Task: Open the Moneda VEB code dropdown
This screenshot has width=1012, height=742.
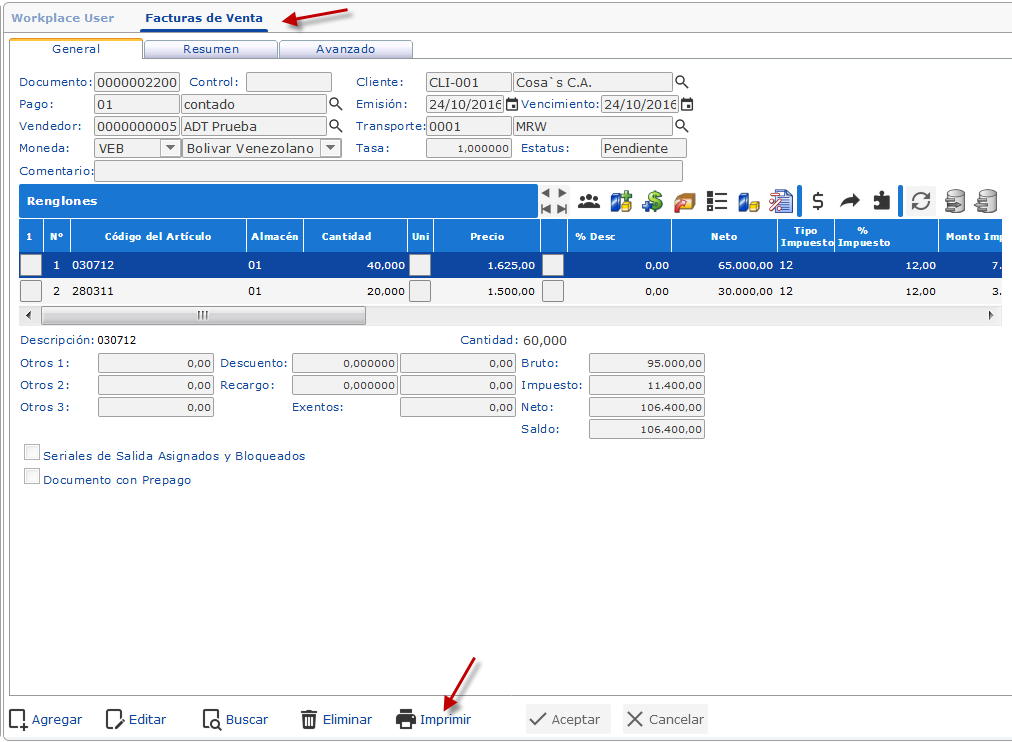Action: coord(169,148)
